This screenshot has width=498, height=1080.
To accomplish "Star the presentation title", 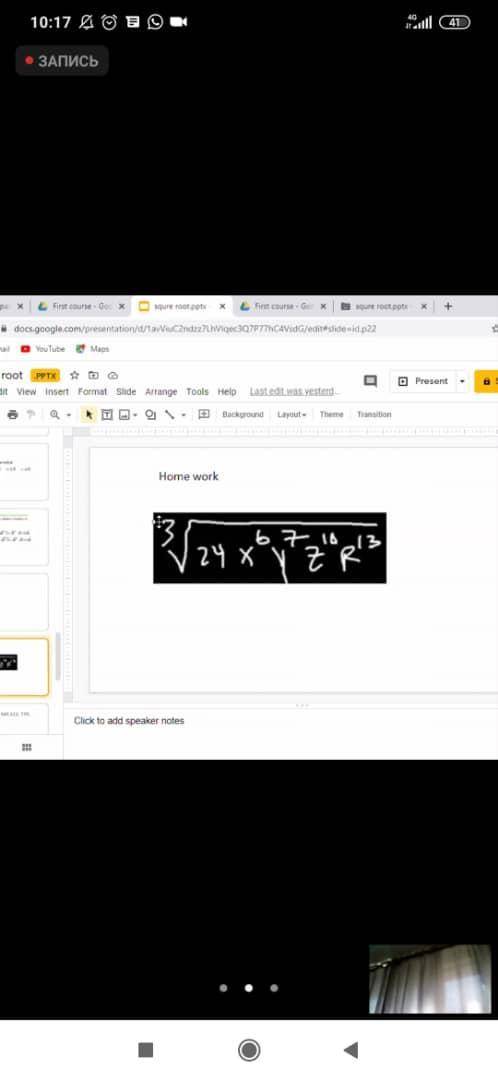I will point(74,375).
